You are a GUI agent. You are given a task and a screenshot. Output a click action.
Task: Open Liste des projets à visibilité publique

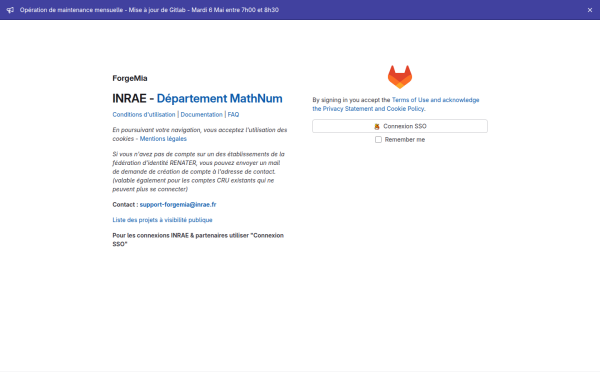pyautogui.click(x=162, y=220)
